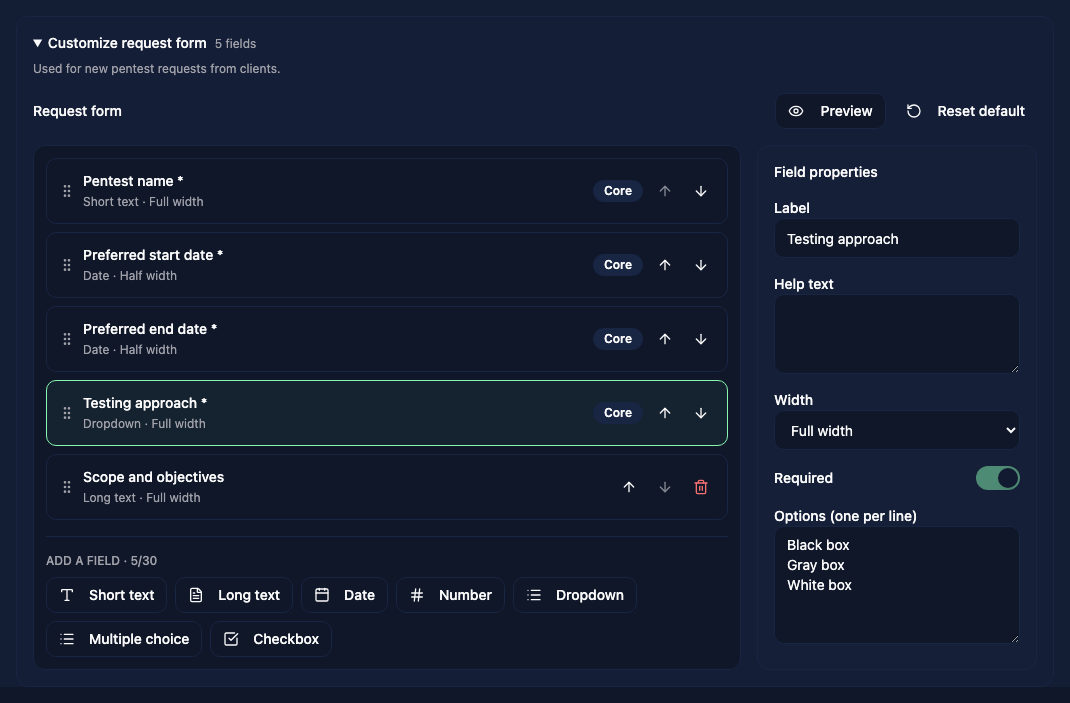Select the Scope and objectives field row
The image size is (1070, 703).
387,487
